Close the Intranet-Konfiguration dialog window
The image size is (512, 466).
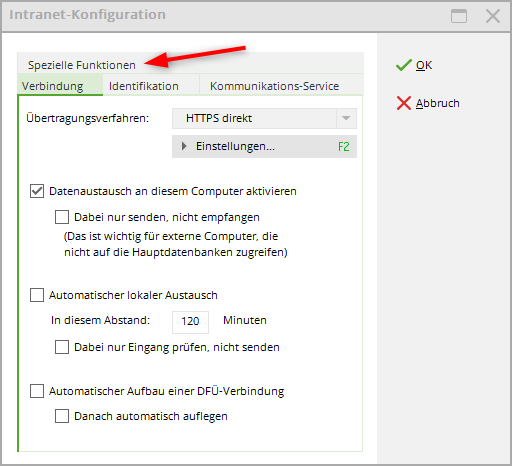coord(493,16)
